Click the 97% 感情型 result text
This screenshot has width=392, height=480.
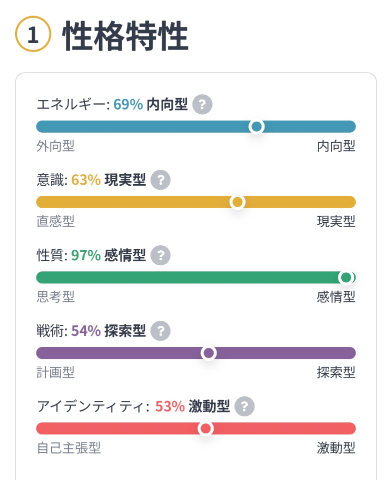(109, 256)
